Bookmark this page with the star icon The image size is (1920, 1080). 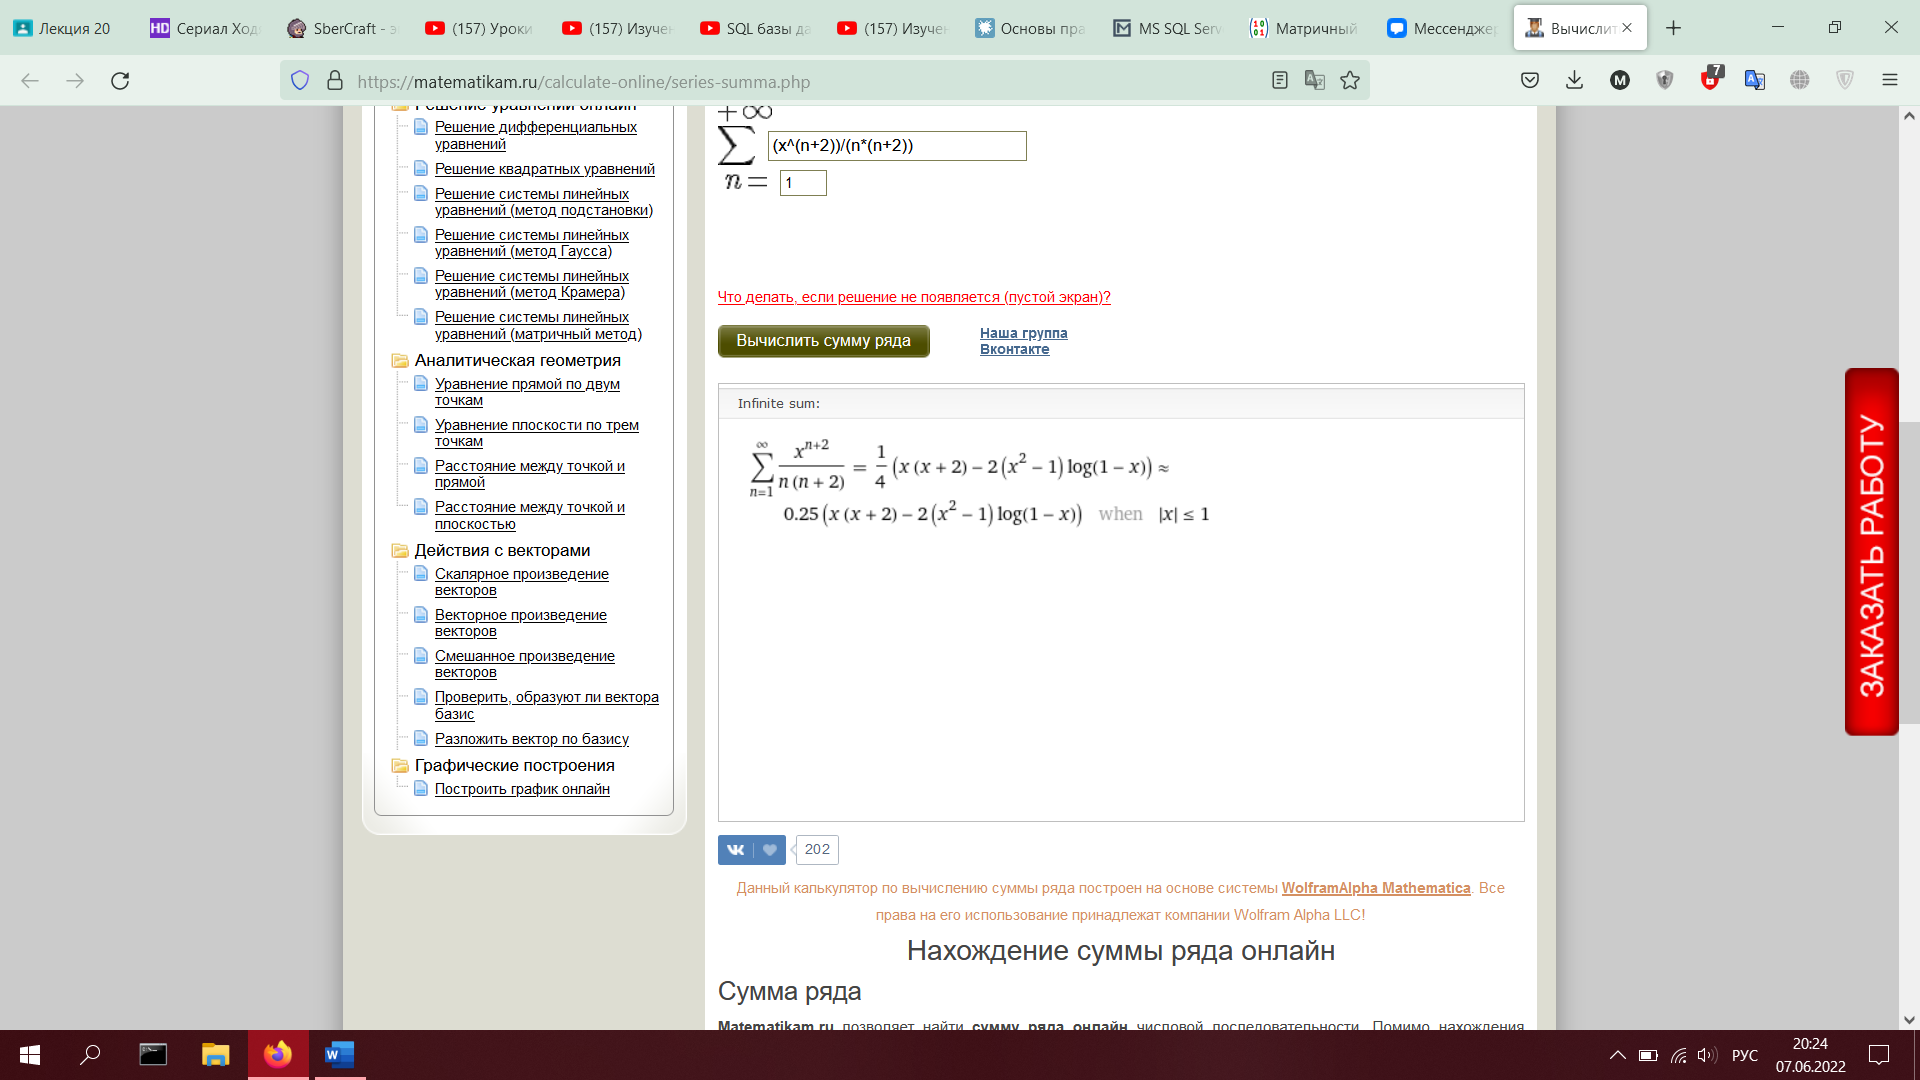point(1350,81)
